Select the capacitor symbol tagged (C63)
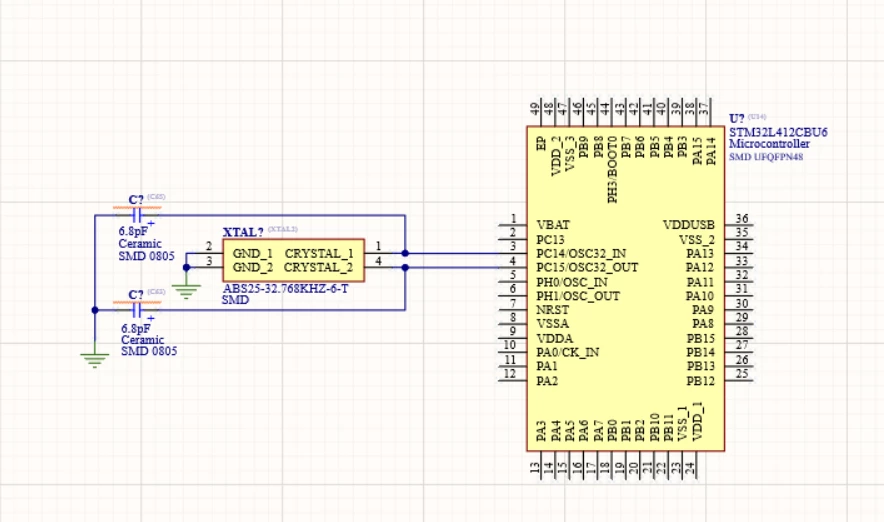The height and width of the screenshot is (522, 884). (136, 310)
